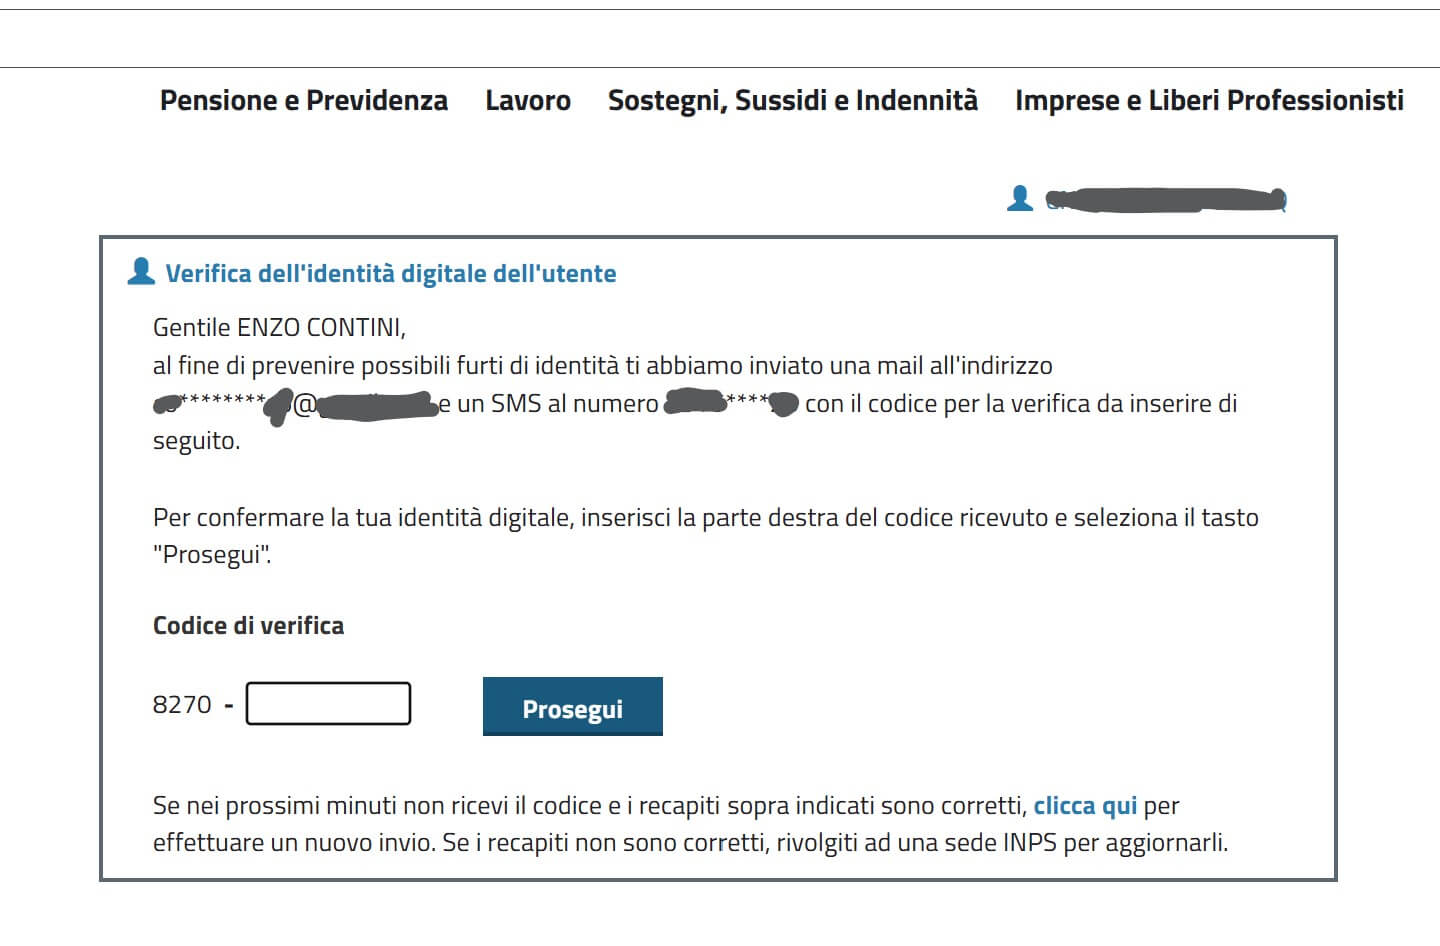Click the person icon beside the Verifica heading
1440x946 pixels.
click(141, 272)
